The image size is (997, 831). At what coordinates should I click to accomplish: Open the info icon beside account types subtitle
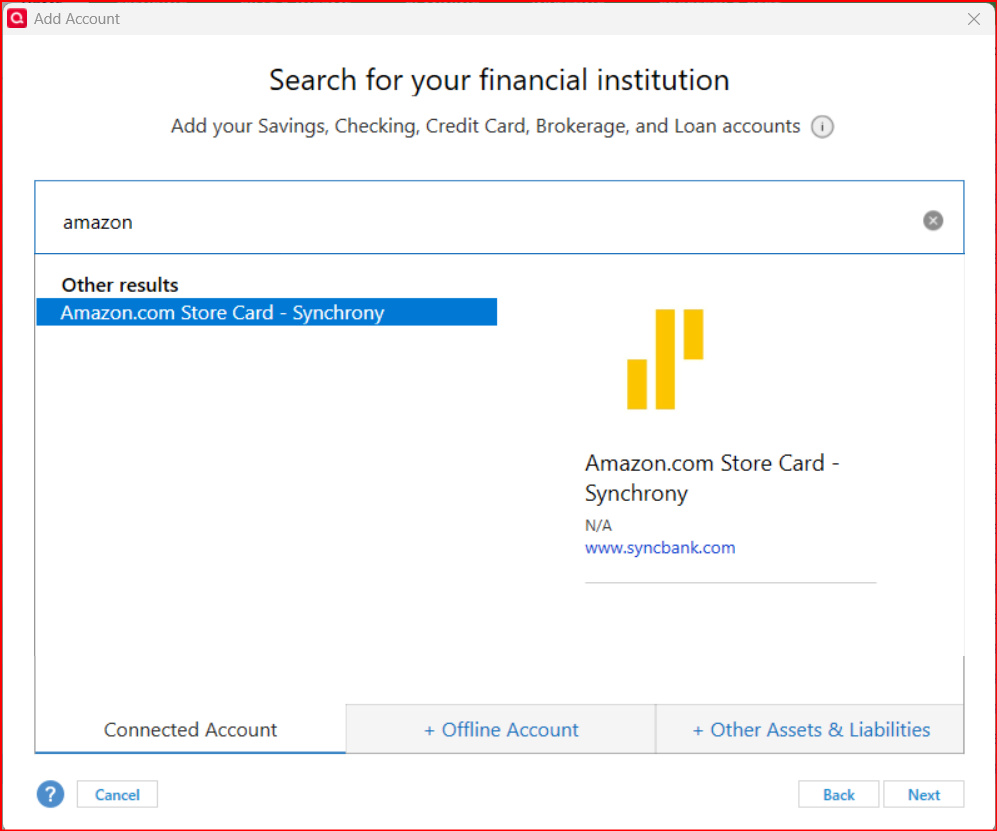tap(822, 127)
